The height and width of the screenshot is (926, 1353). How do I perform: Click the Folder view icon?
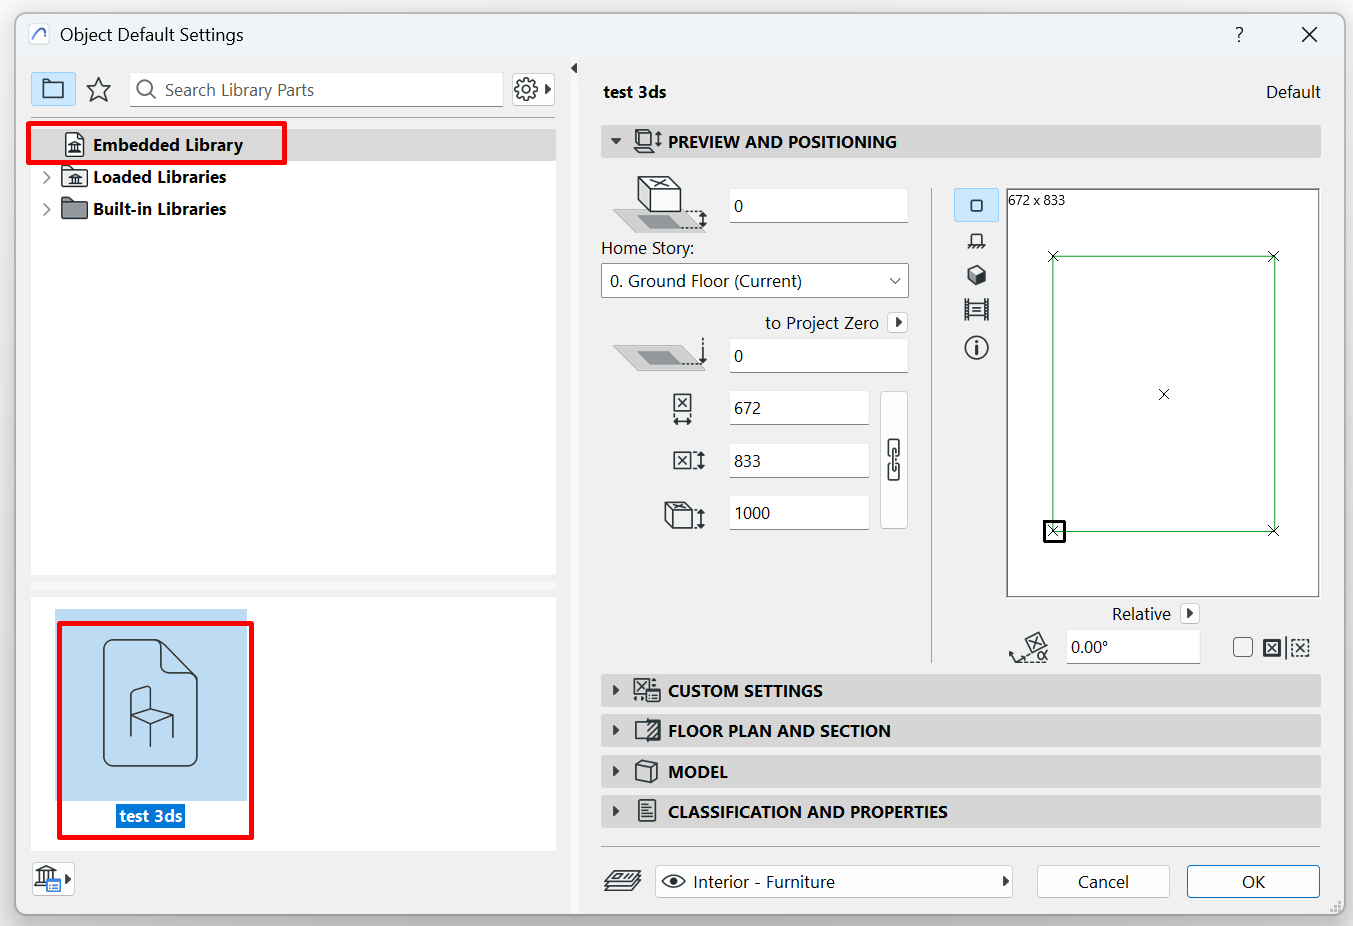pyautogui.click(x=53, y=89)
